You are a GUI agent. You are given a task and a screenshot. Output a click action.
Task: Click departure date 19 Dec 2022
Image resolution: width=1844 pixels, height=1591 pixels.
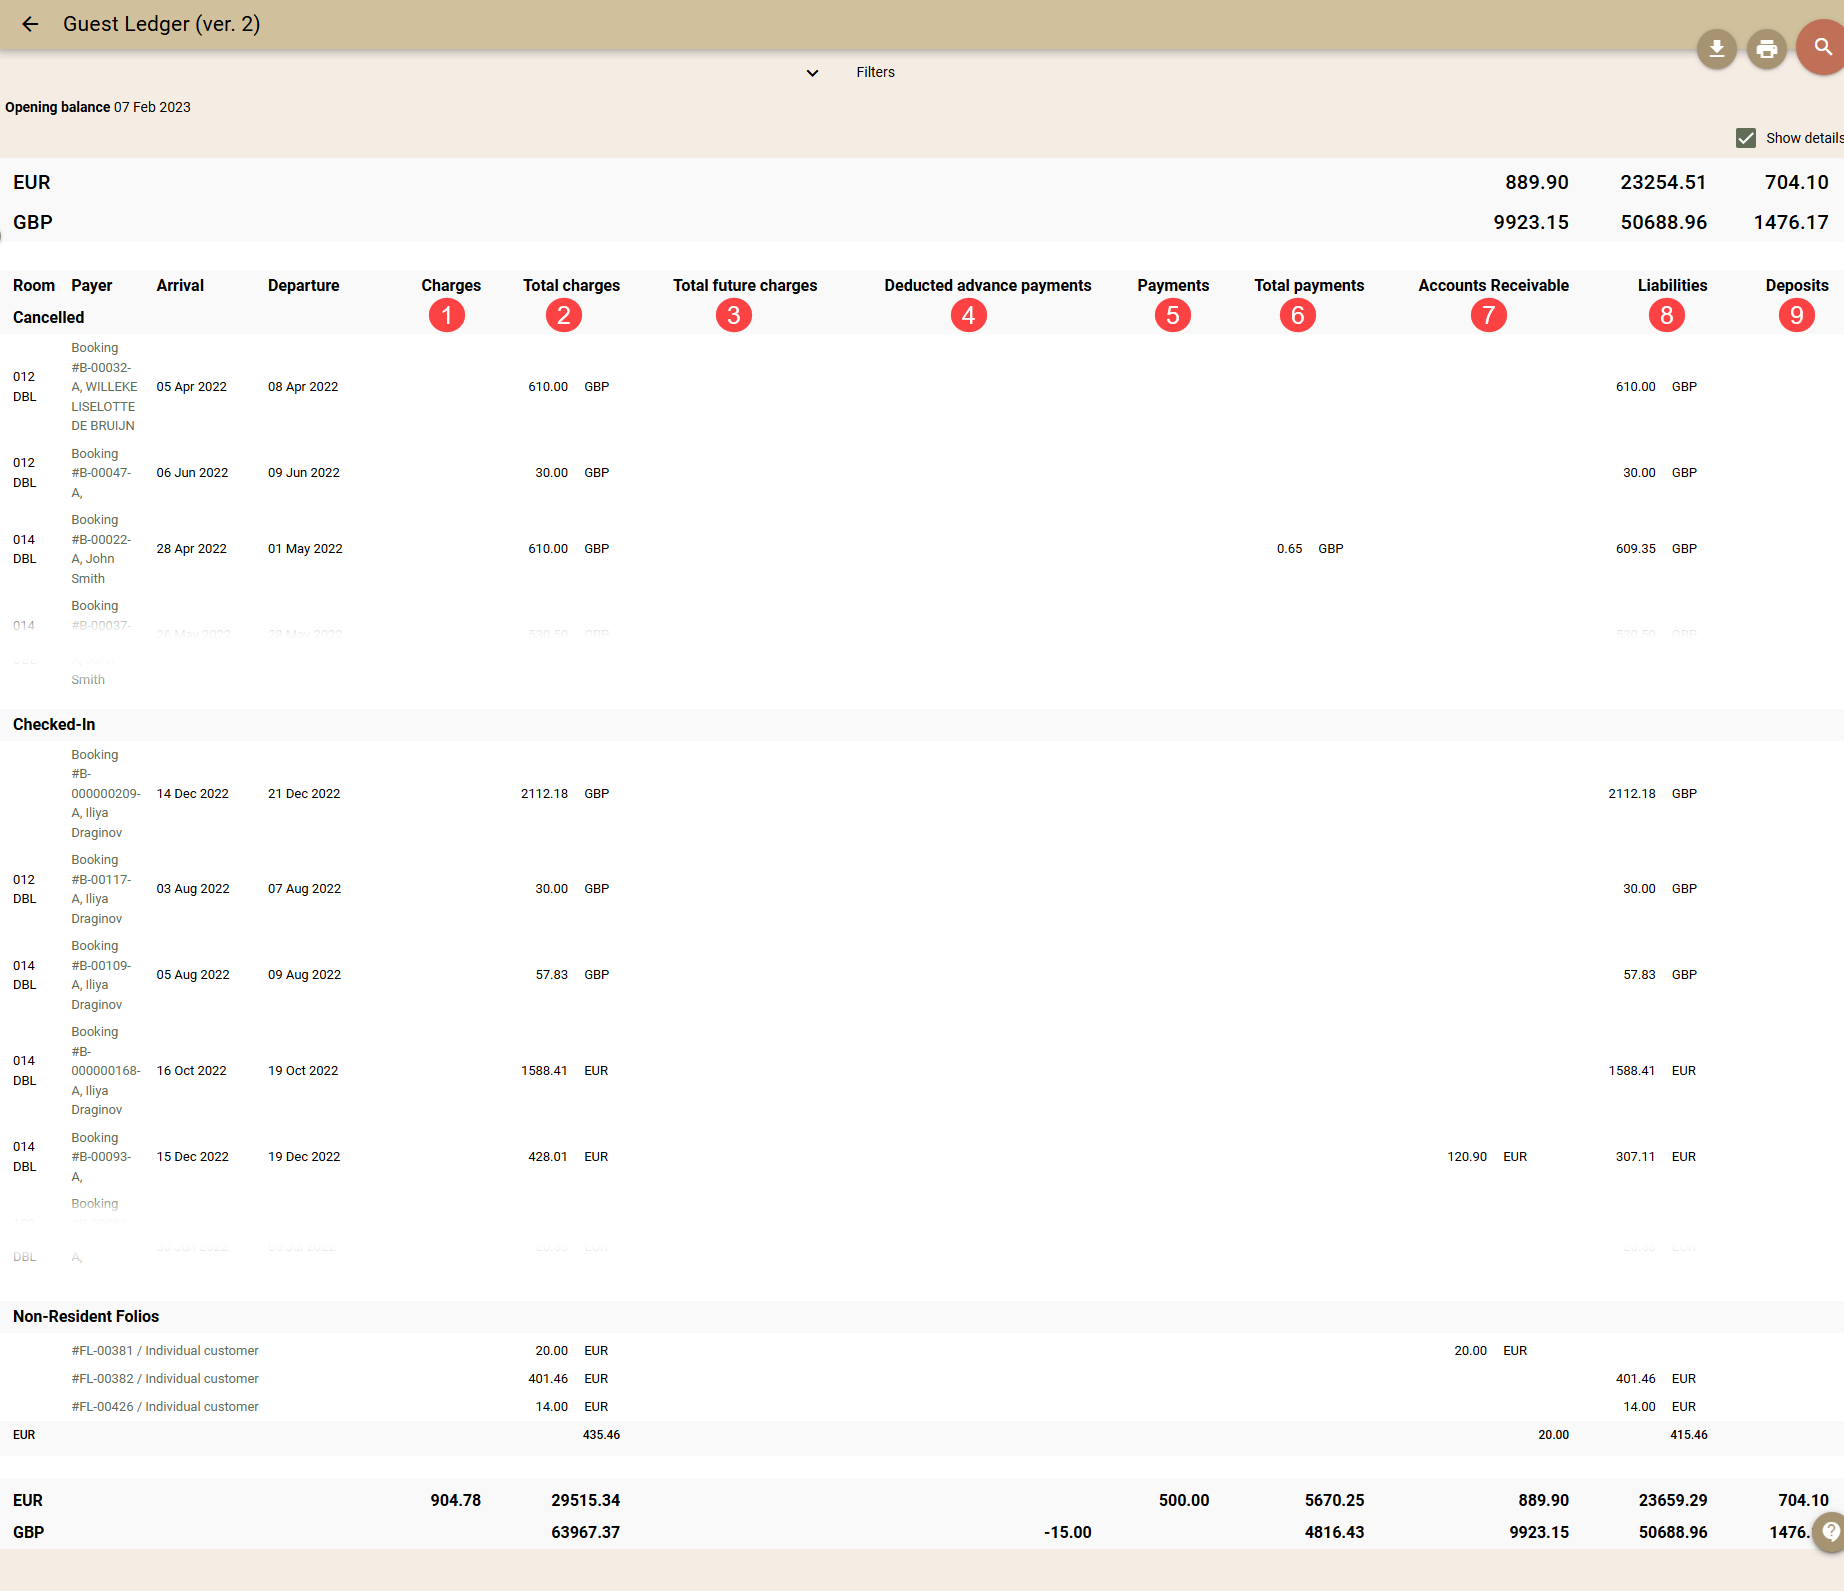coord(304,1157)
